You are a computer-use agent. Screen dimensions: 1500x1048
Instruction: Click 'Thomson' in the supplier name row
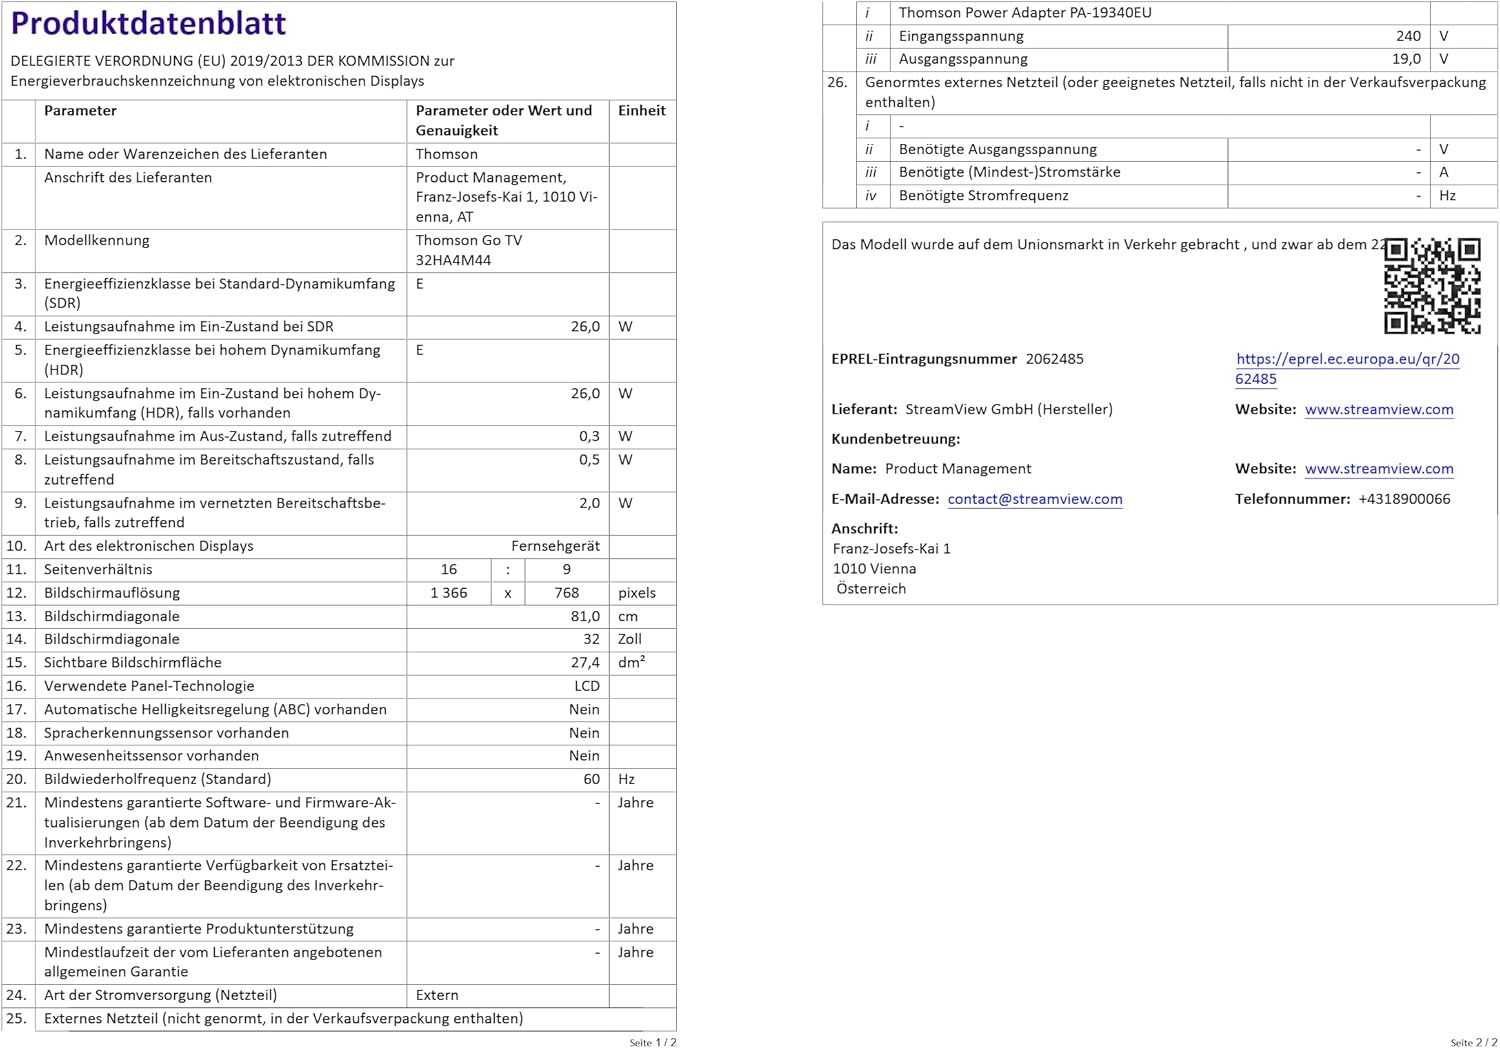pos(447,154)
